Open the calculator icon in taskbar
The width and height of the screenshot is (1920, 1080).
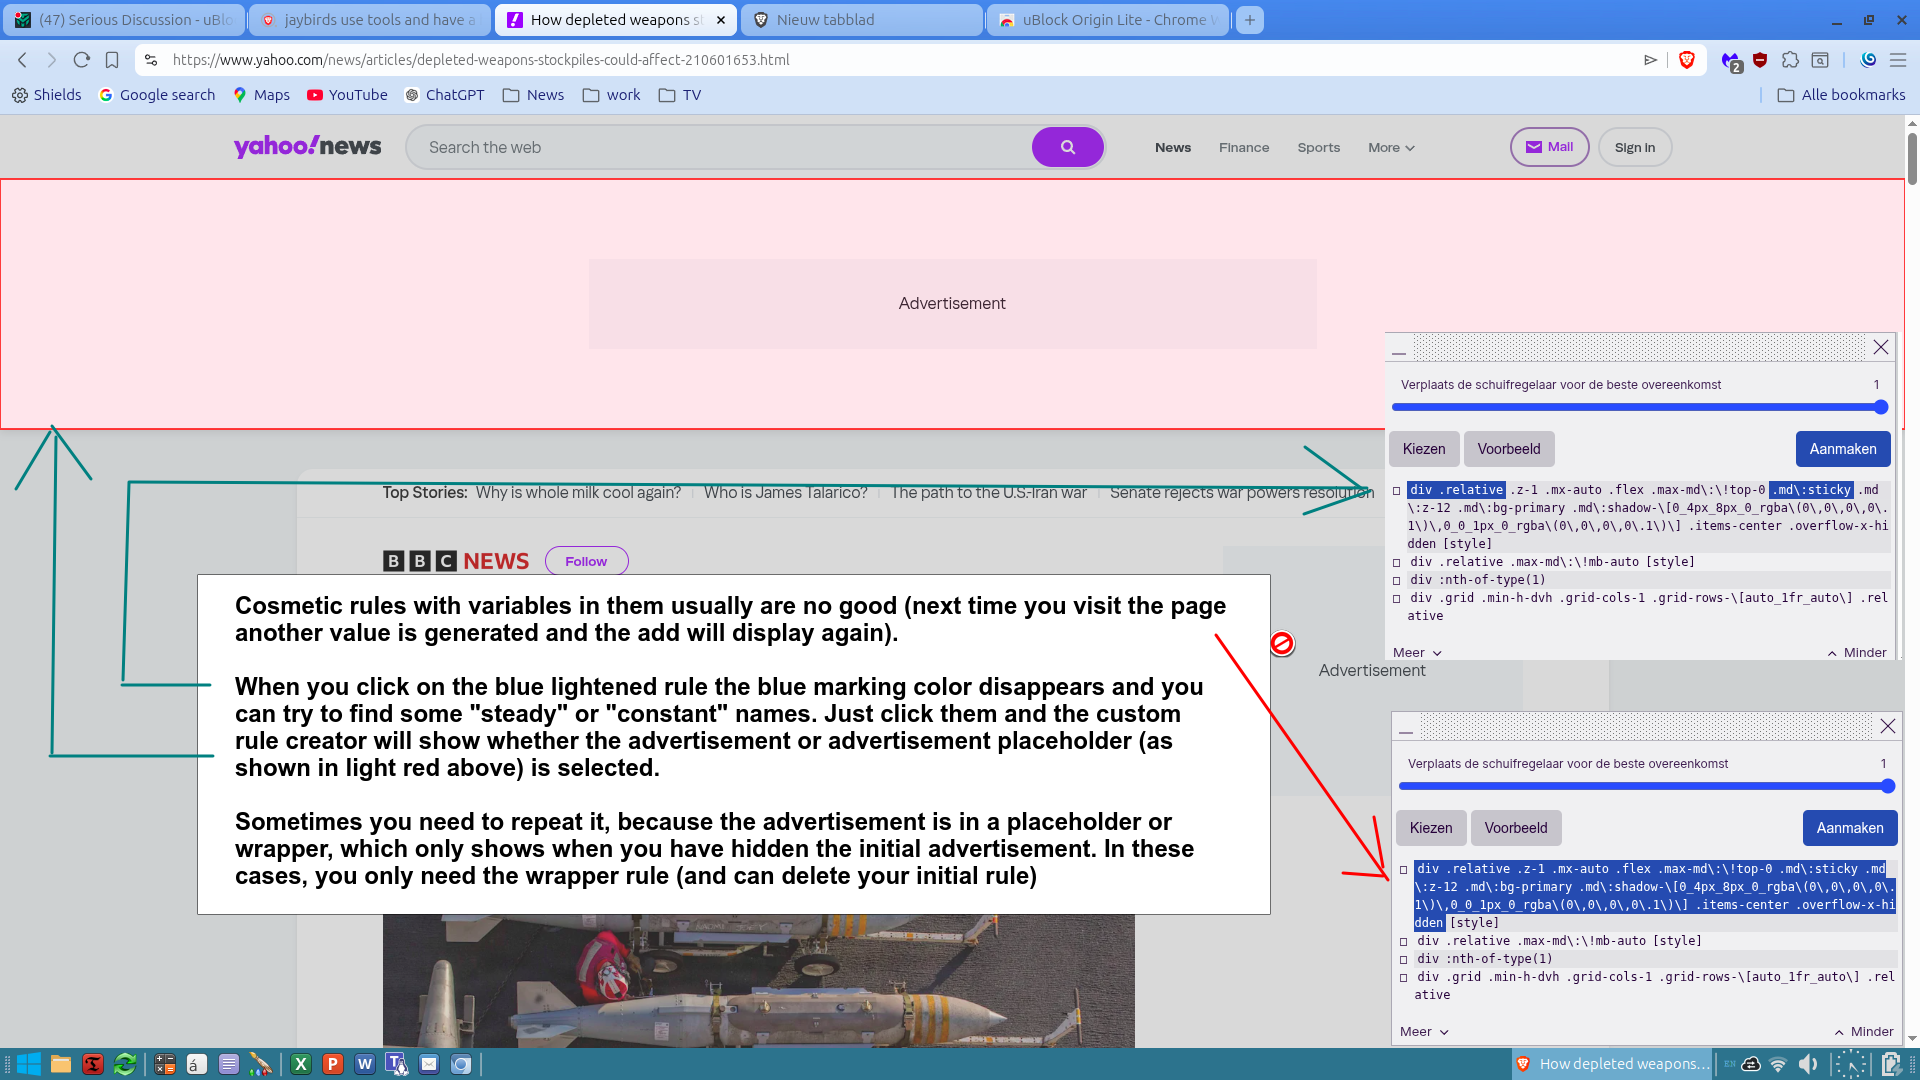165,1064
